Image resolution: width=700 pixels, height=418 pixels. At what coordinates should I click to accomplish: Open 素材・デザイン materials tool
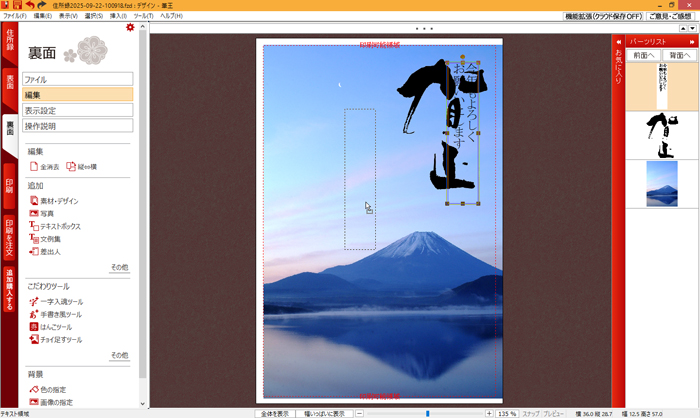(34, 201)
